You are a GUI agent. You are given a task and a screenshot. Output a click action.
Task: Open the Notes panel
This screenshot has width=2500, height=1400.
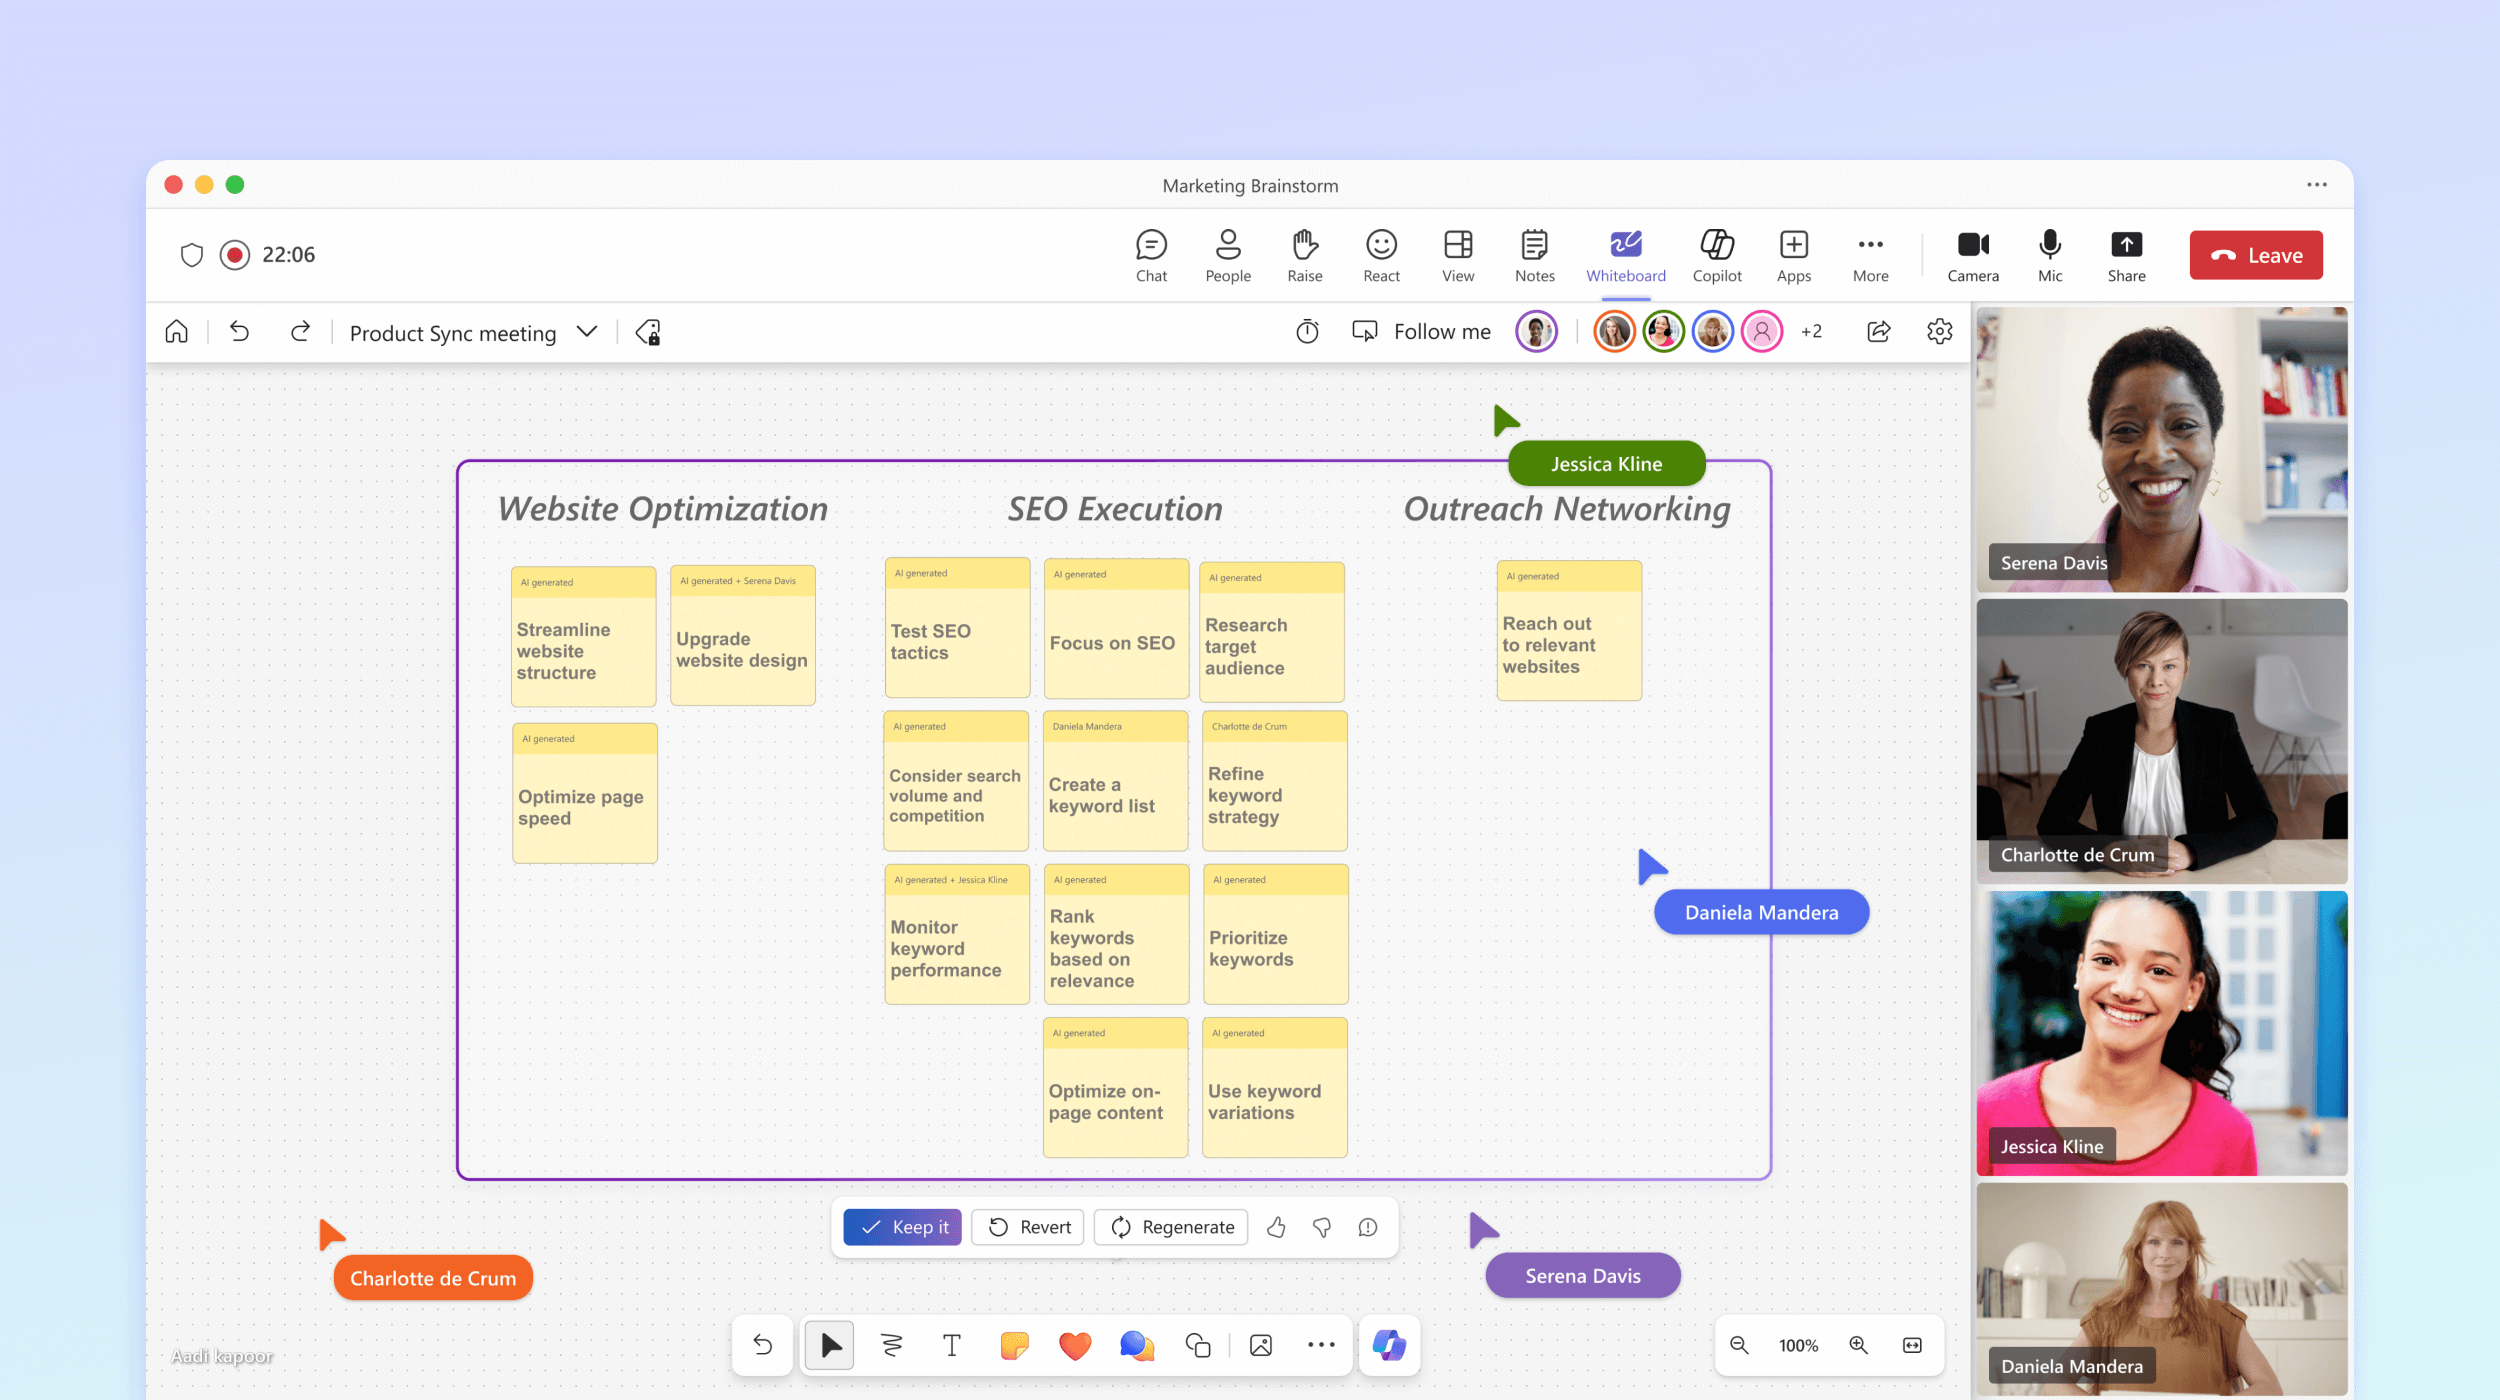pyautogui.click(x=1533, y=254)
